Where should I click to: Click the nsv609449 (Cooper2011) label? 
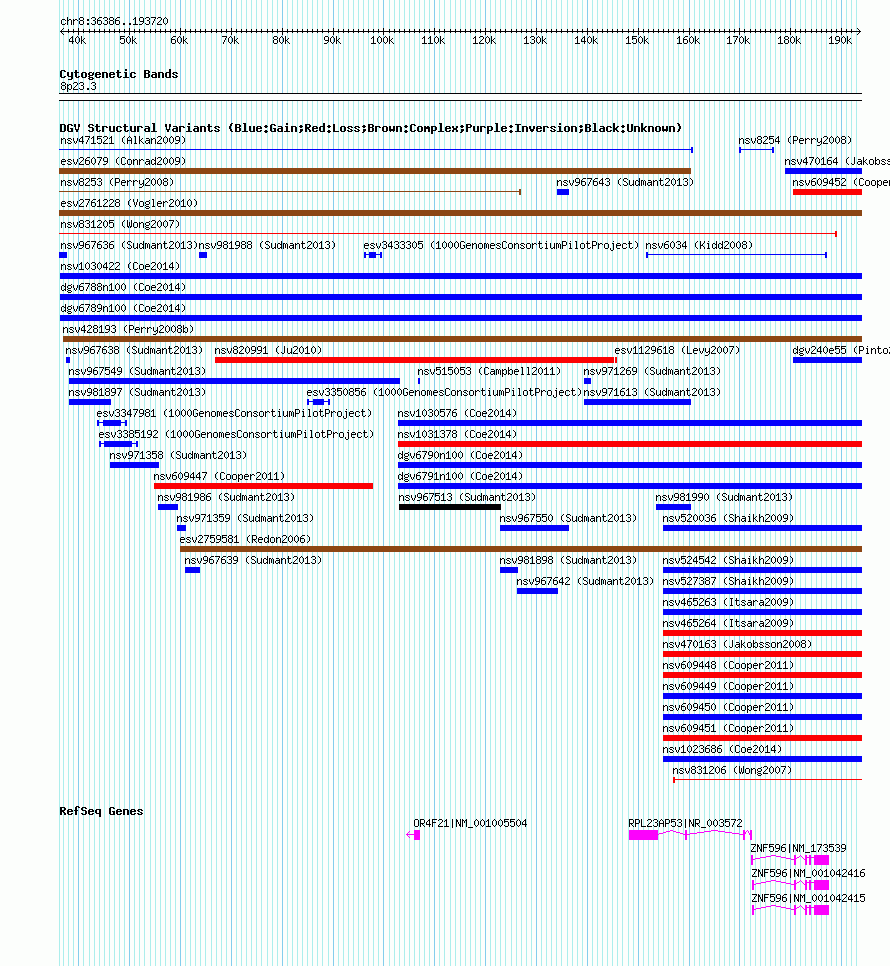pos(728,685)
